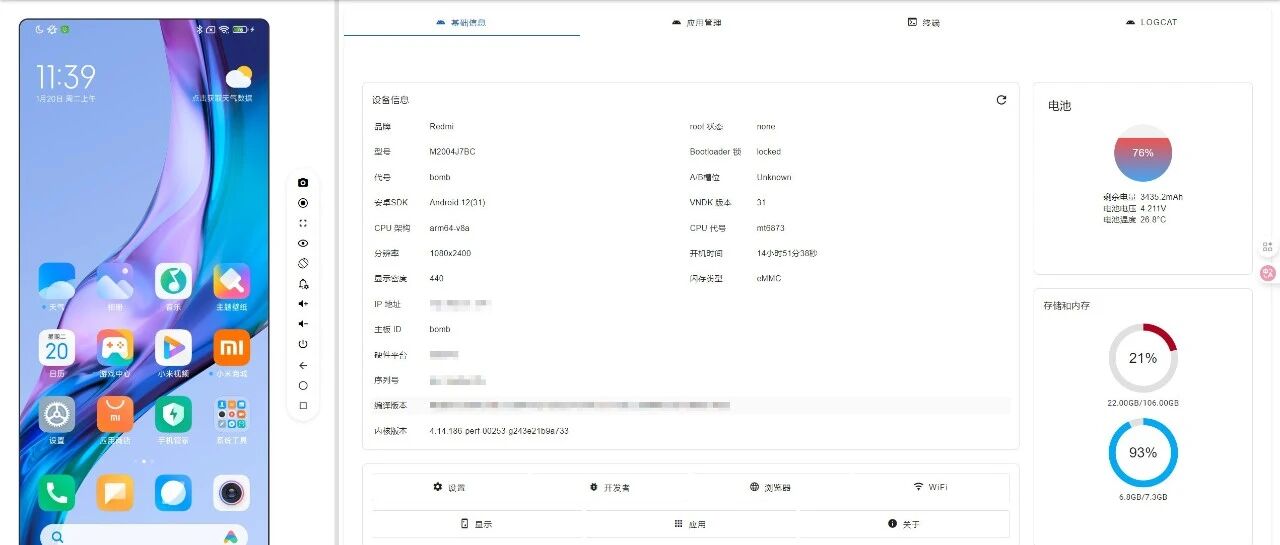Viewport: 1280px width, 545px height.
Task: Start screen recording with the record icon
Action: (x=303, y=202)
